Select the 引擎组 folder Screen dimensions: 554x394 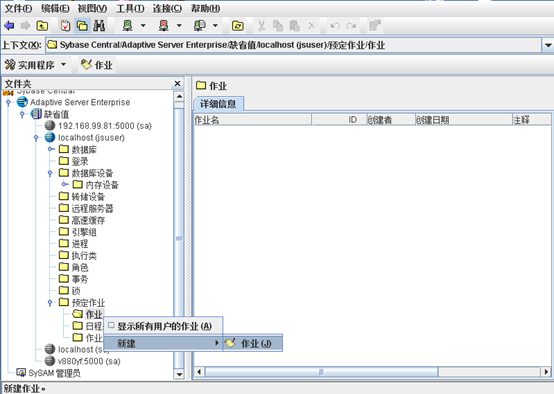pyautogui.click(x=84, y=232)
